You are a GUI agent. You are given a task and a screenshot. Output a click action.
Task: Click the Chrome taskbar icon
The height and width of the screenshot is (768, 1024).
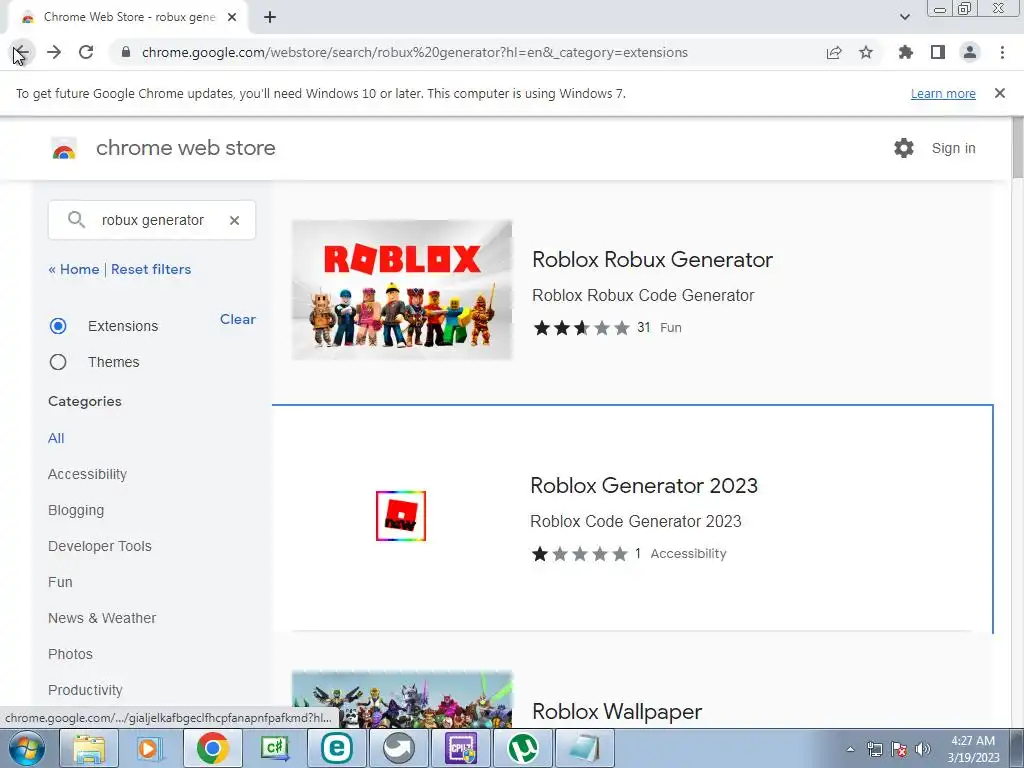coord(212,748)
